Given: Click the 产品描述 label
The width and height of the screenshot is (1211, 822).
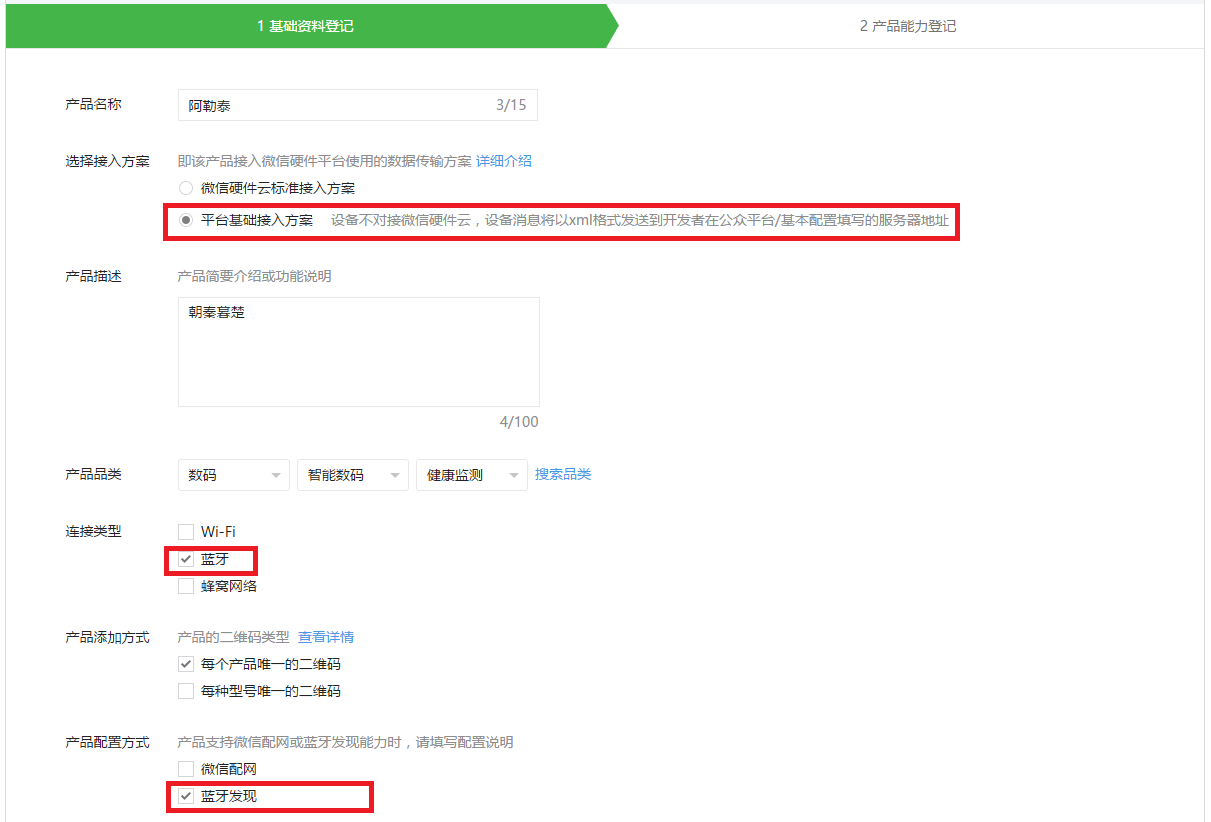Looking at the screenshot, I should coord(93,276).
